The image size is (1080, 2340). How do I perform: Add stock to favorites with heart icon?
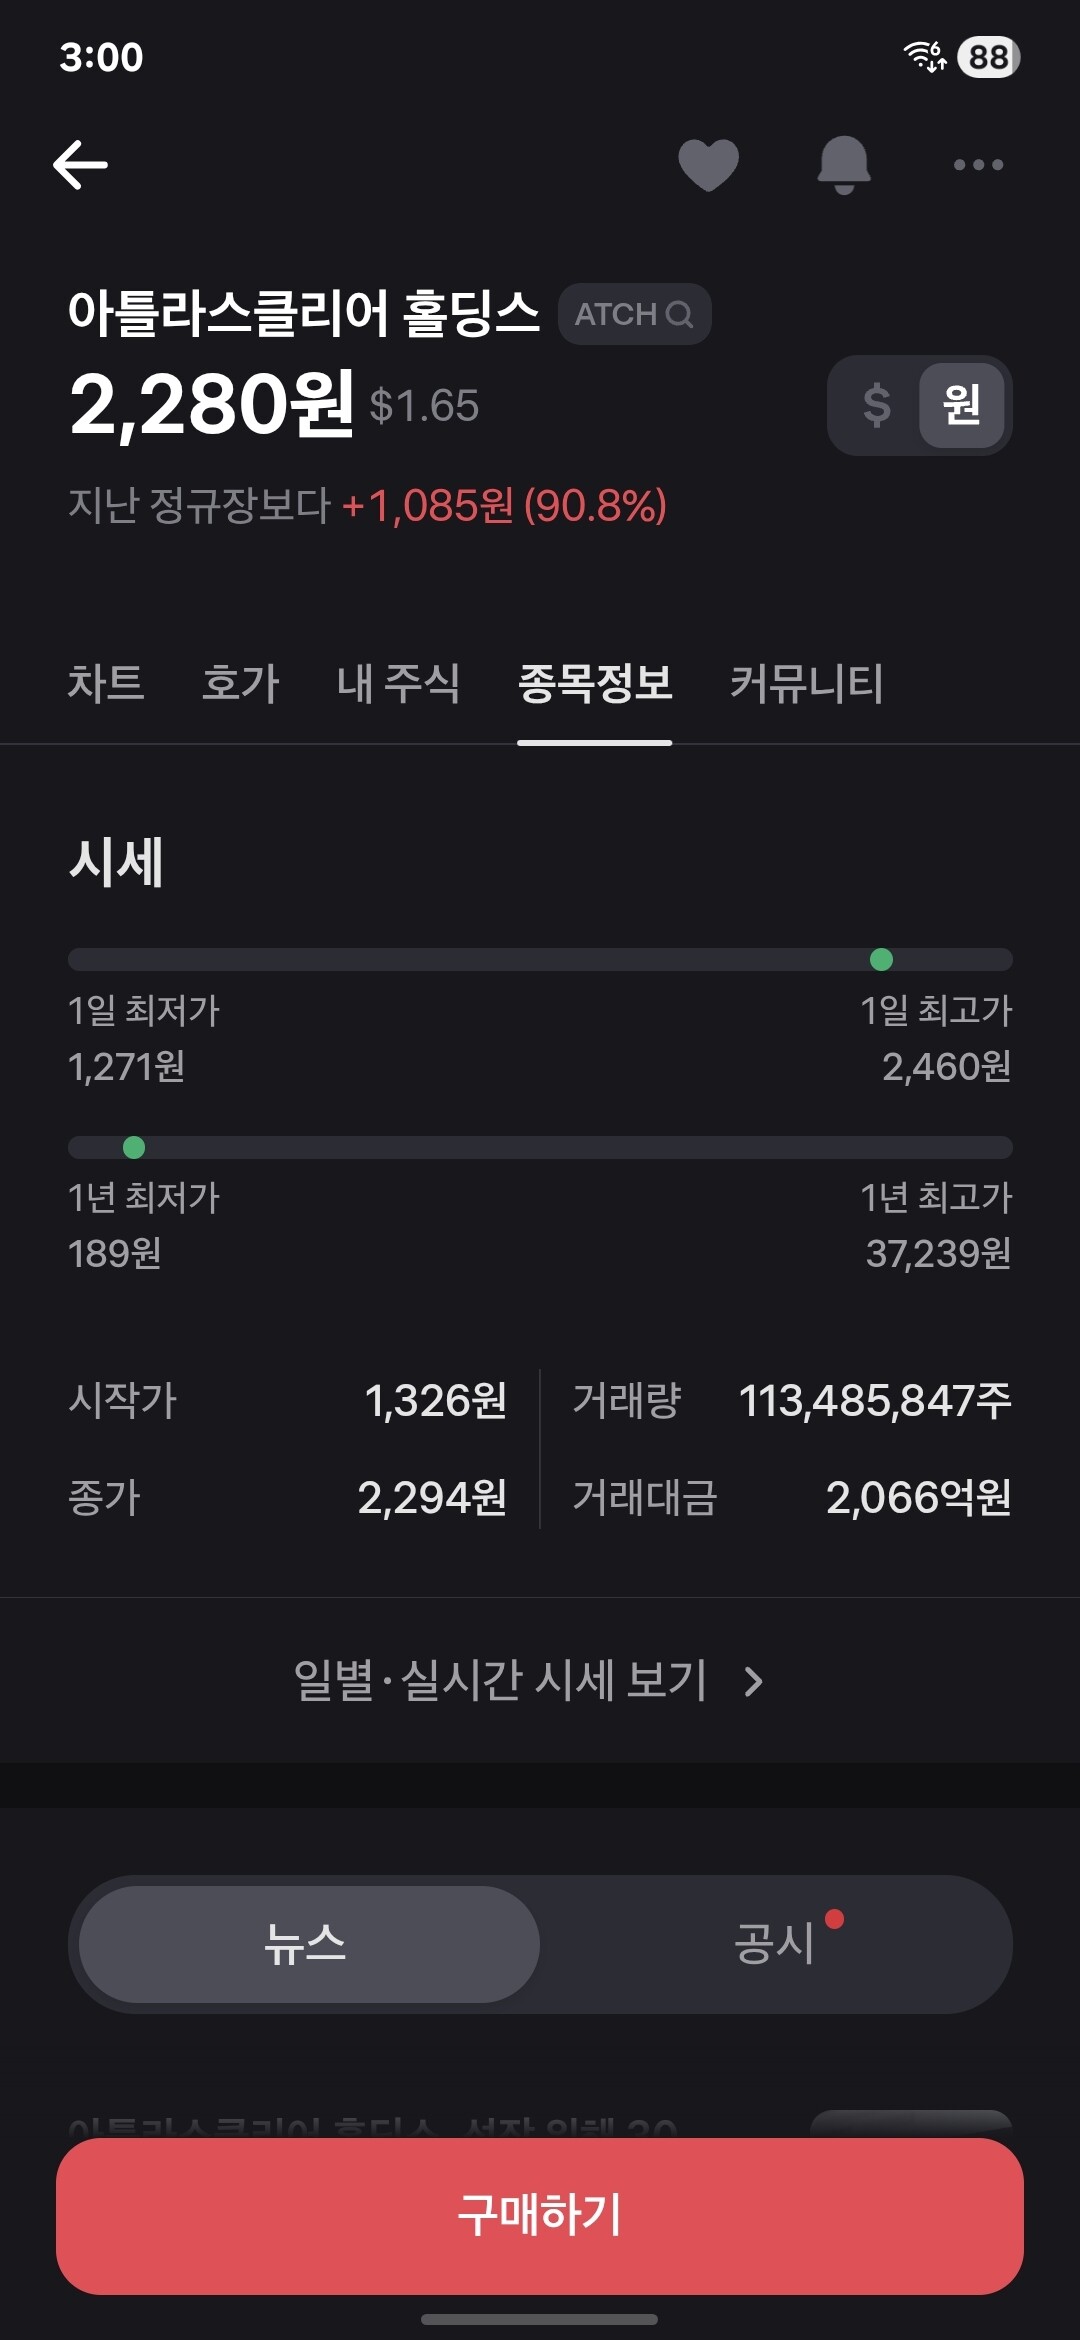tap(708, 165)
